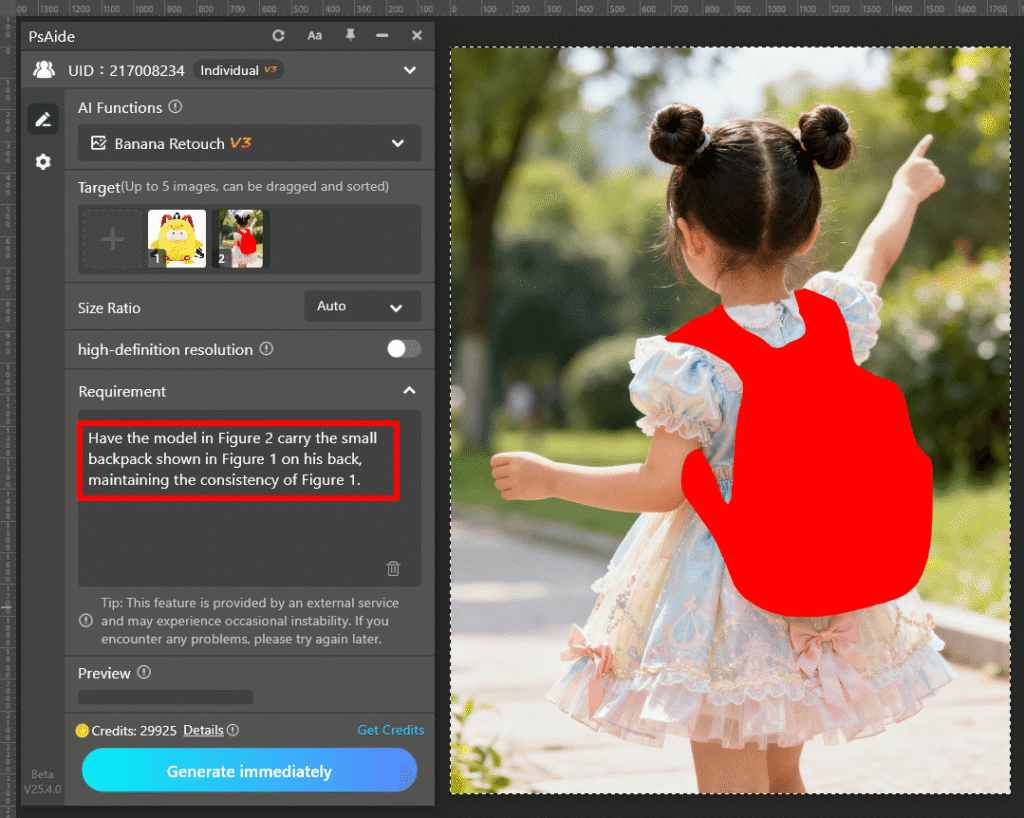Screen dimensions: 1024x818
Task: Click the Generate immediately button
Action: coord(249,771)
